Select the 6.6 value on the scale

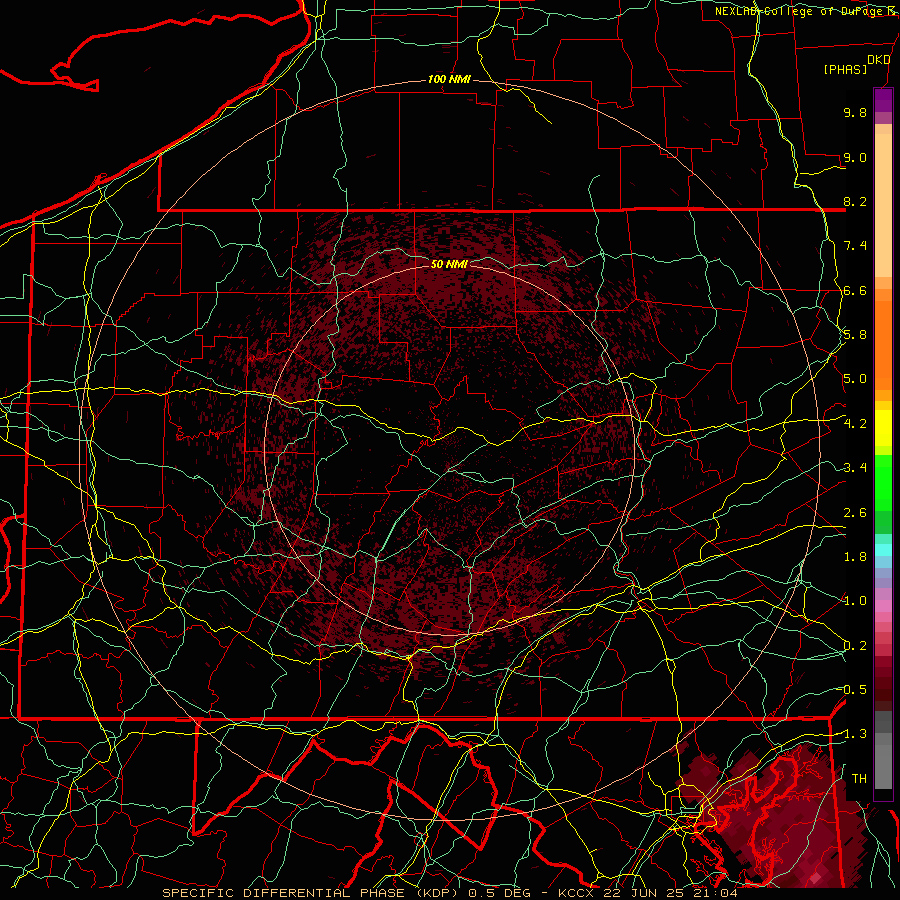(x=855, y=290)
